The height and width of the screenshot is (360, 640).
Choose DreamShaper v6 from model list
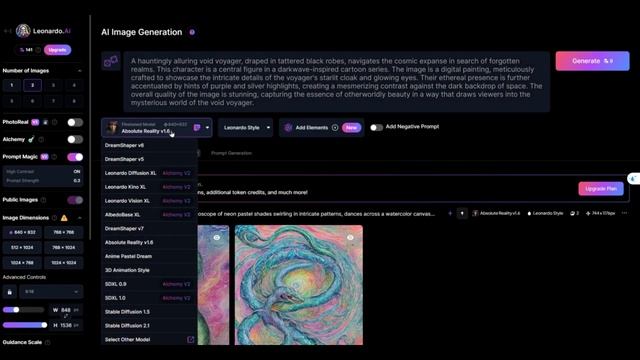(x=149, y=145)
